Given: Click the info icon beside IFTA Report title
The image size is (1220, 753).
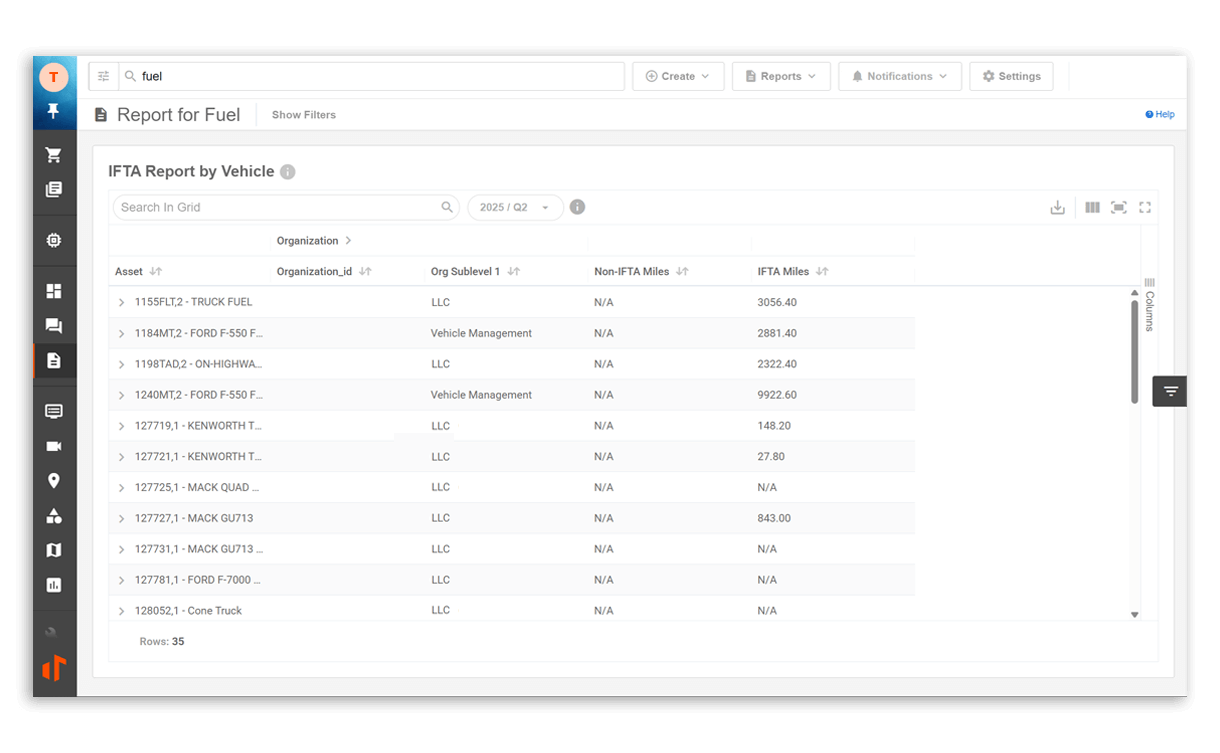Looking at the screenshot, I should (287, 171).
